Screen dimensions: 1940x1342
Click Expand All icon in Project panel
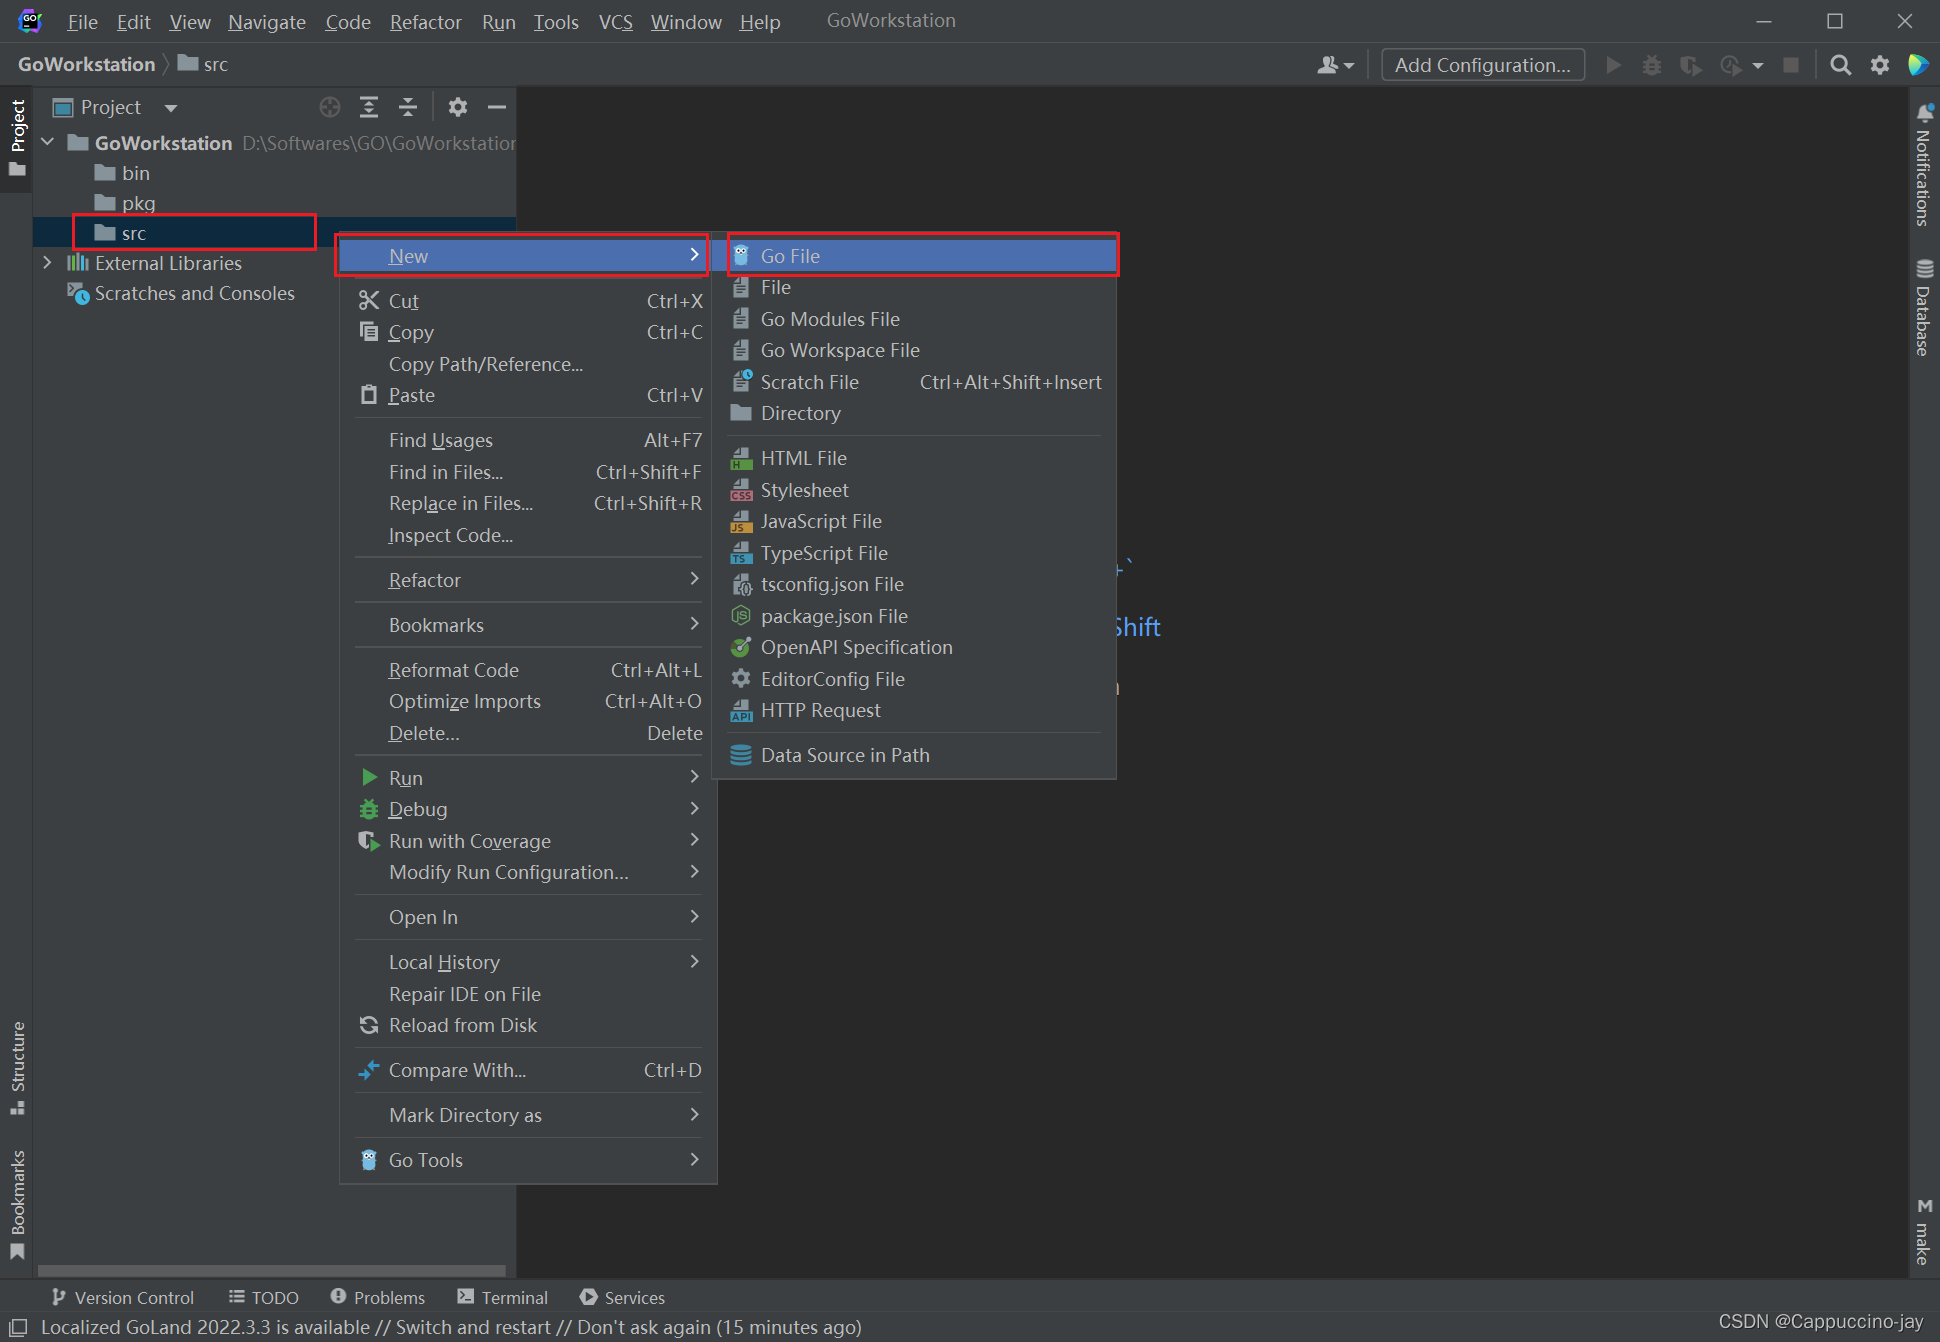coord(369,107)
